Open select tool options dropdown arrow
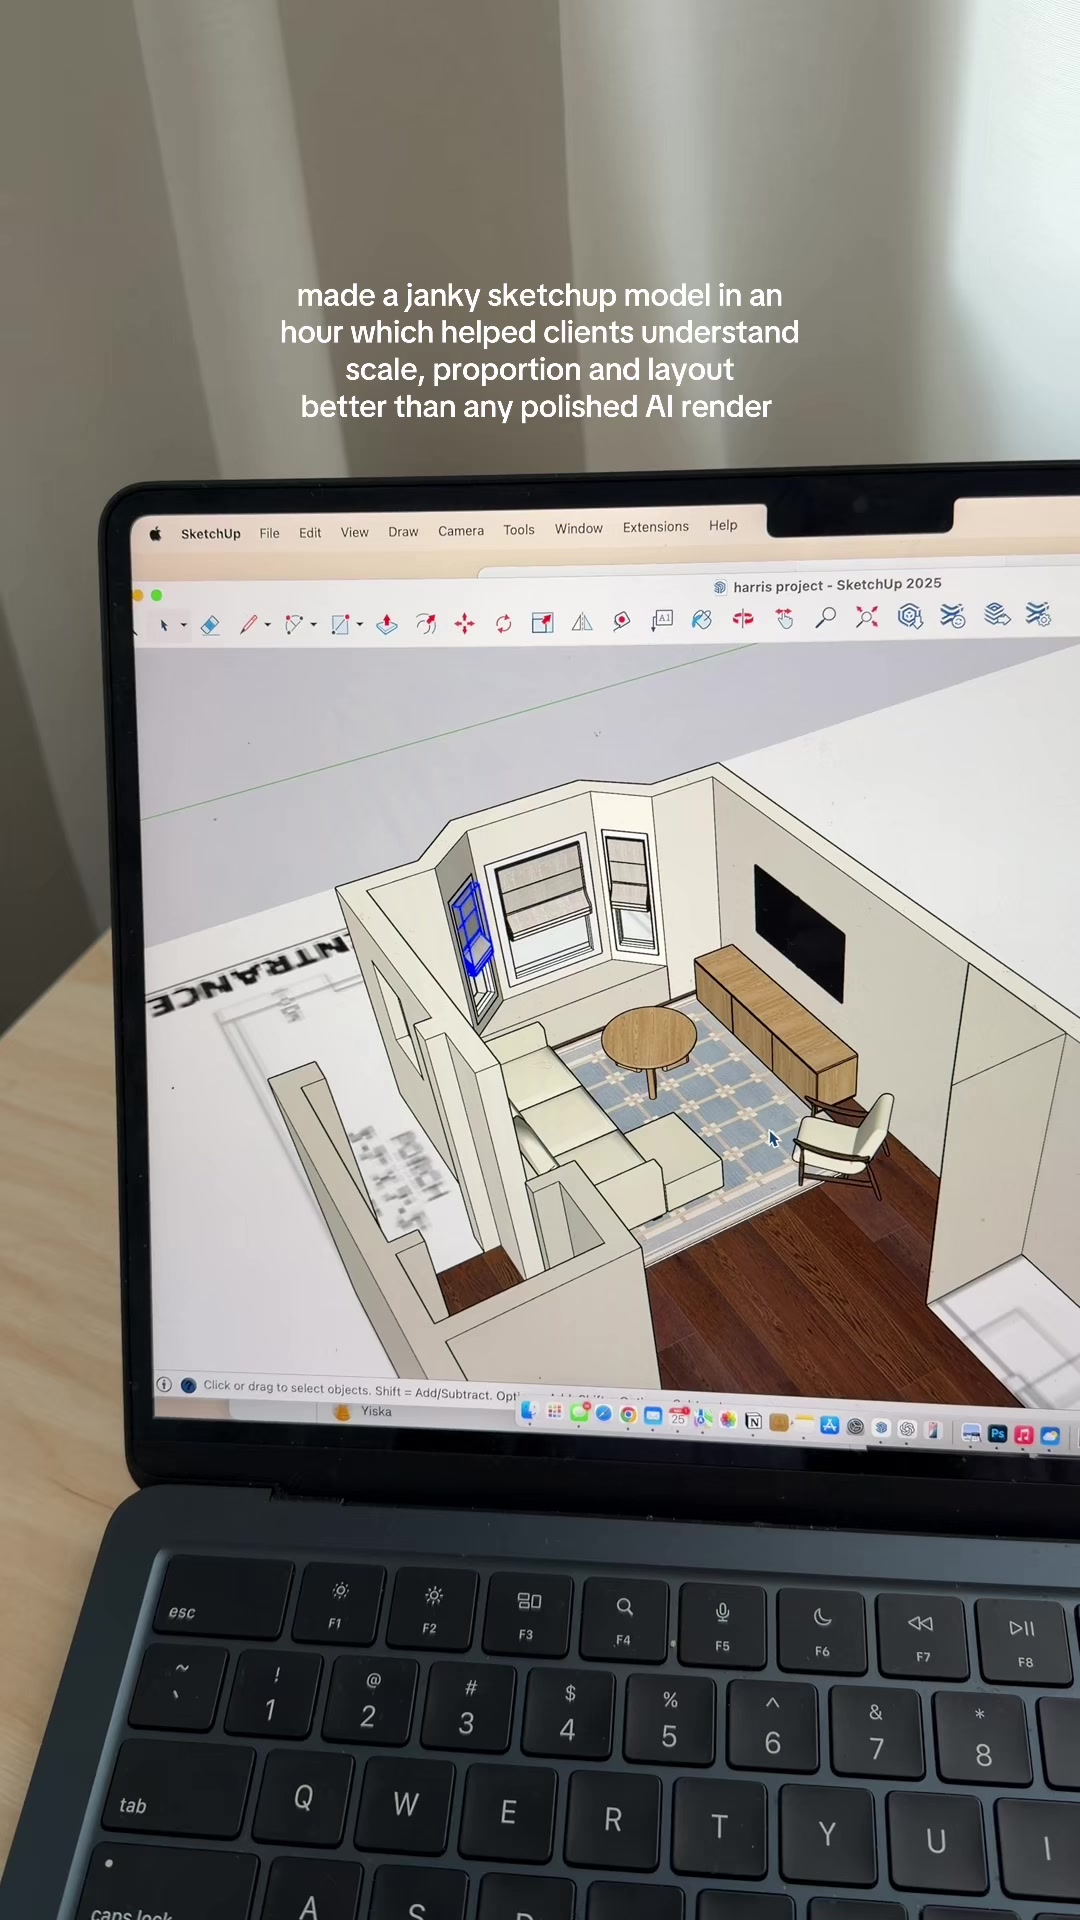The image size is (1080, 1920). tap(183, 626)
